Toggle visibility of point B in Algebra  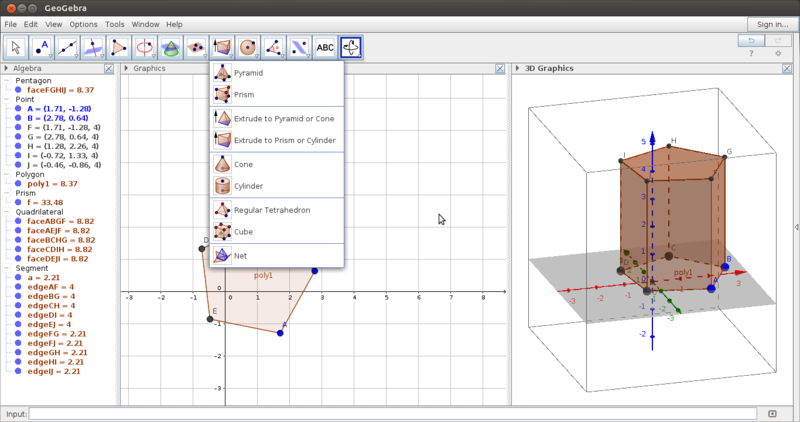click(18, 118)
